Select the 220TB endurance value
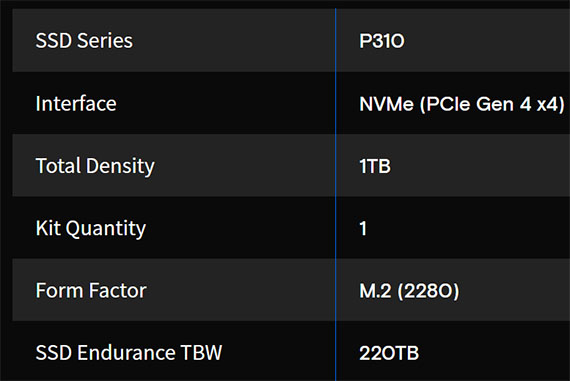The width and height of the screenshot is (570, 381). [389, 353]
